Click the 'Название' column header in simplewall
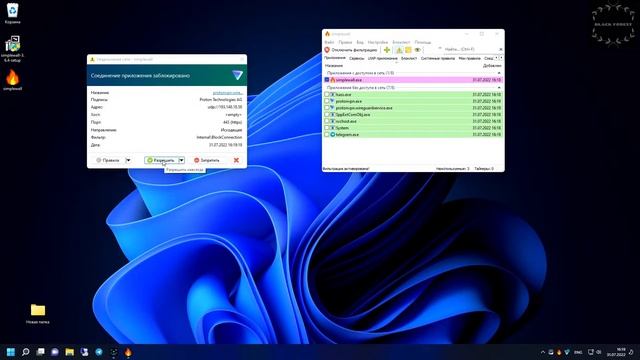This screenshot has height=360, width=640. 334,65
